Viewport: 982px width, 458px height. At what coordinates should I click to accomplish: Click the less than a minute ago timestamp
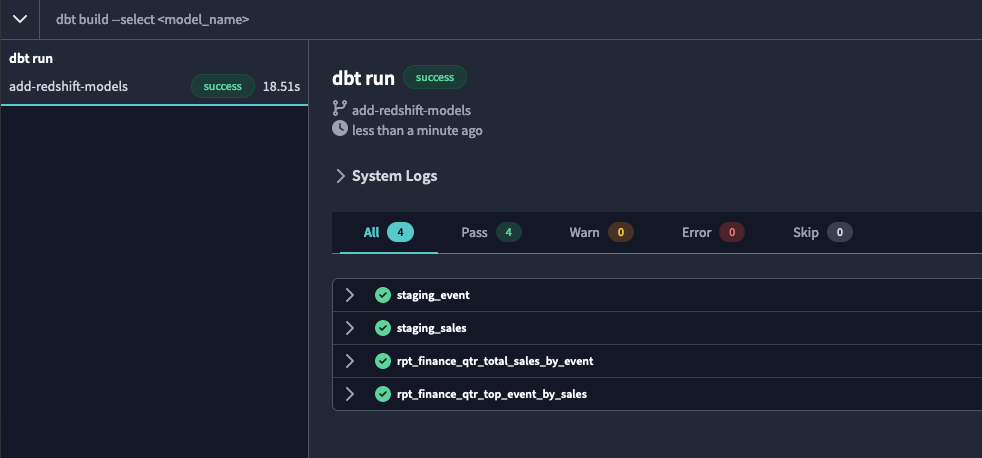click(x=417, y=131)
